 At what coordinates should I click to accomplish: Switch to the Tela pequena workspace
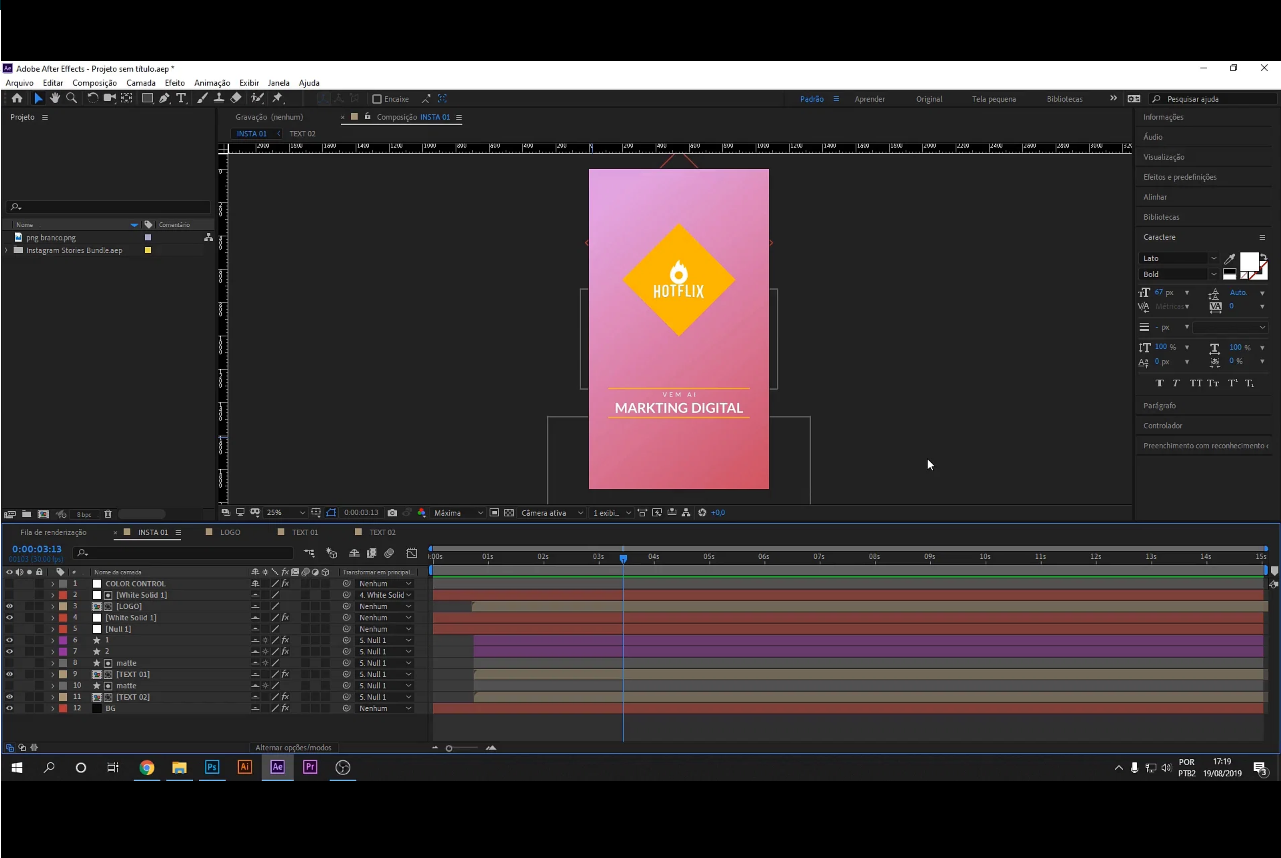click(994, 99)
